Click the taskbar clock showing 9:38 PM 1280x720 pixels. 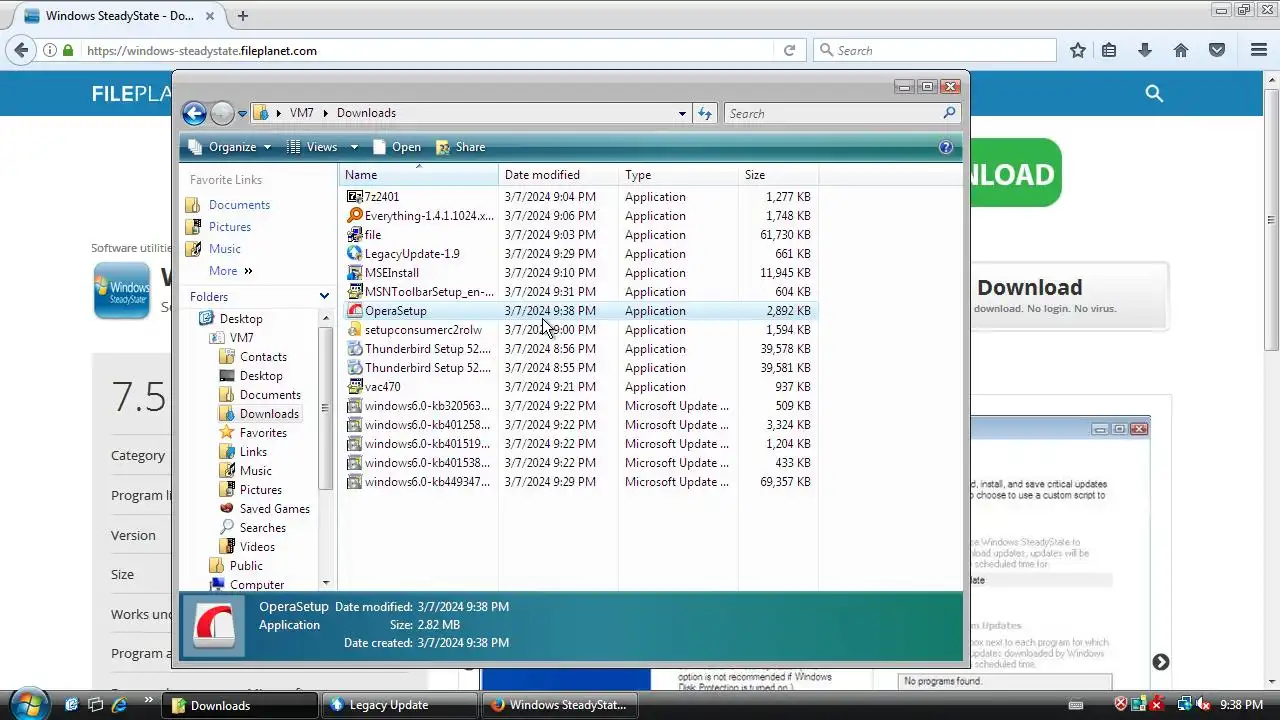coord(1241,705)
